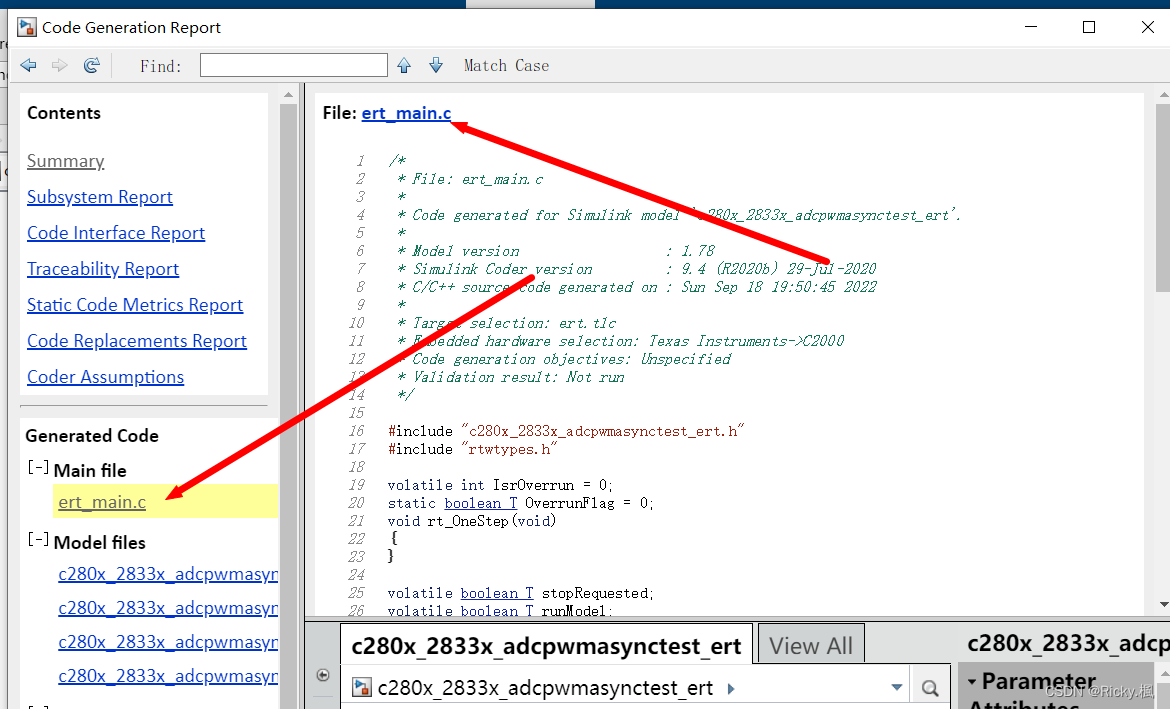1170x709 pixels.
Task: Click the ert_main.c file header link
Action: pos(406,113)
